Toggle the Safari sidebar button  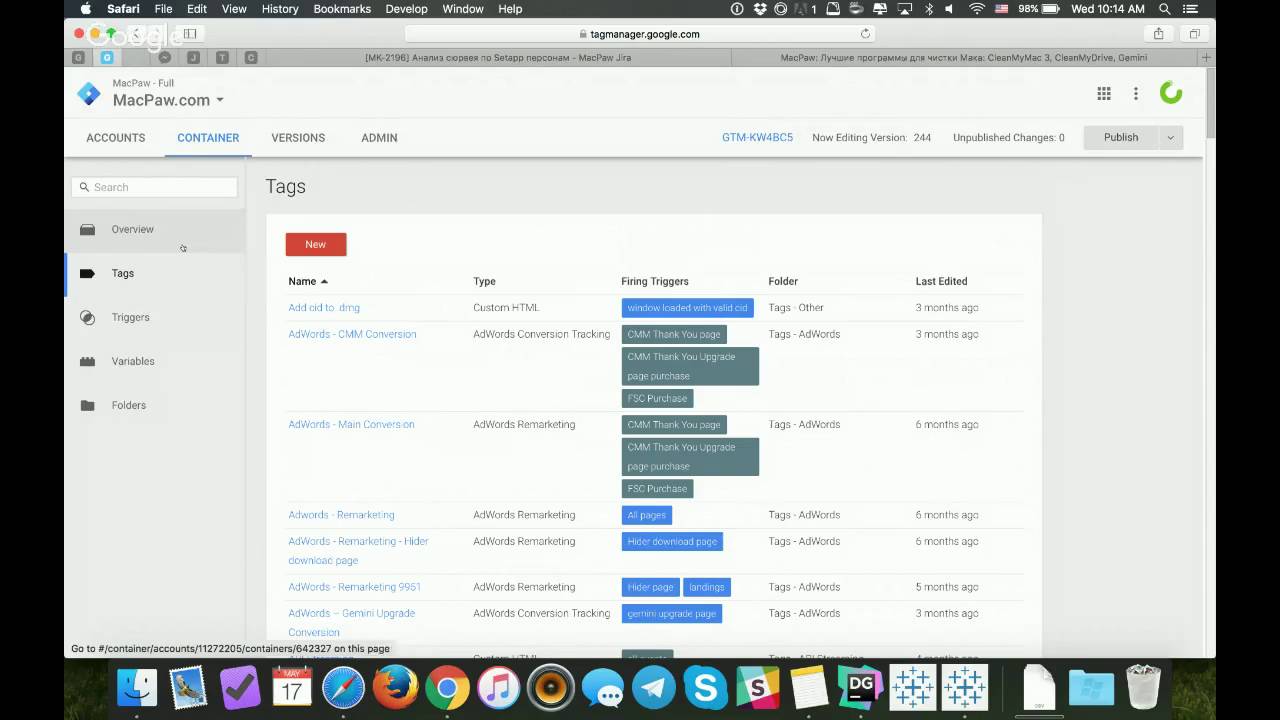pos(189,33)
